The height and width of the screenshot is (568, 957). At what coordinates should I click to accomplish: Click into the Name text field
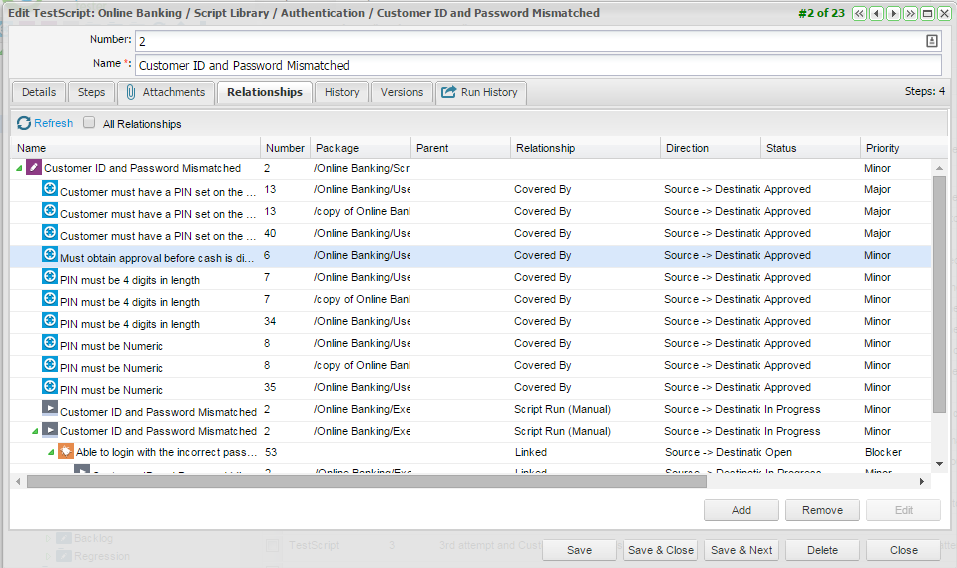(x=537, y=65)
